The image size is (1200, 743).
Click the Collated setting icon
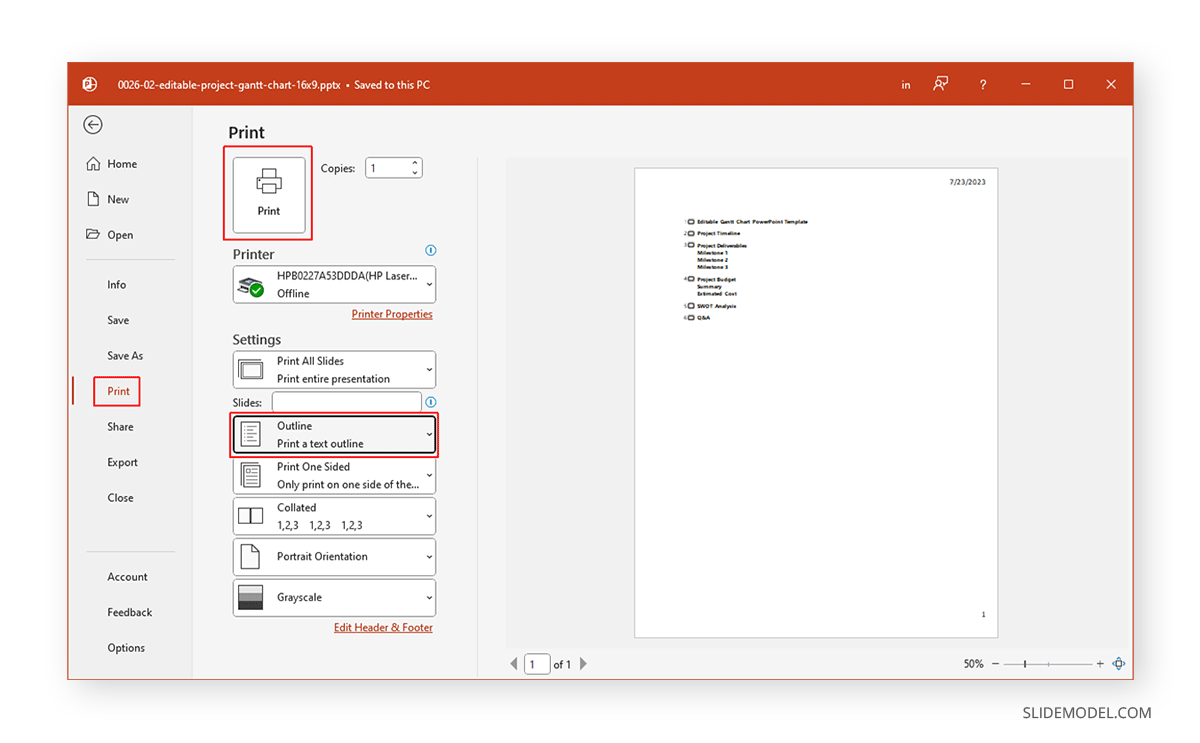point(250,515)
